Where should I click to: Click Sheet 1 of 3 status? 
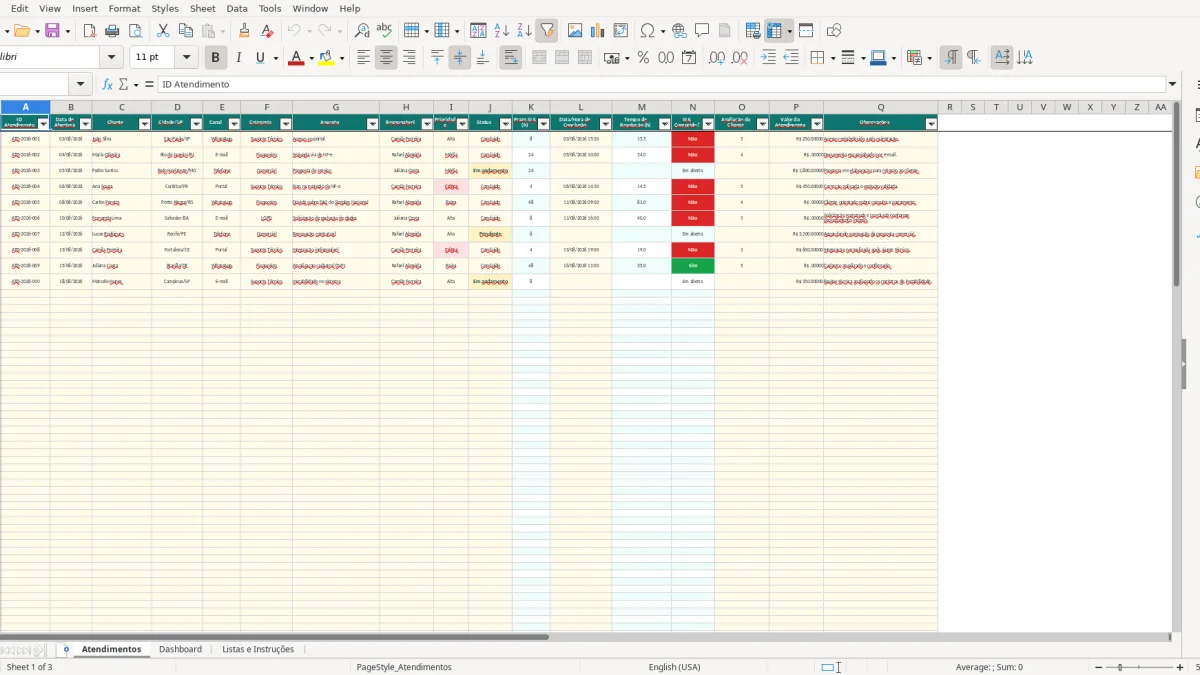point(30,667)
